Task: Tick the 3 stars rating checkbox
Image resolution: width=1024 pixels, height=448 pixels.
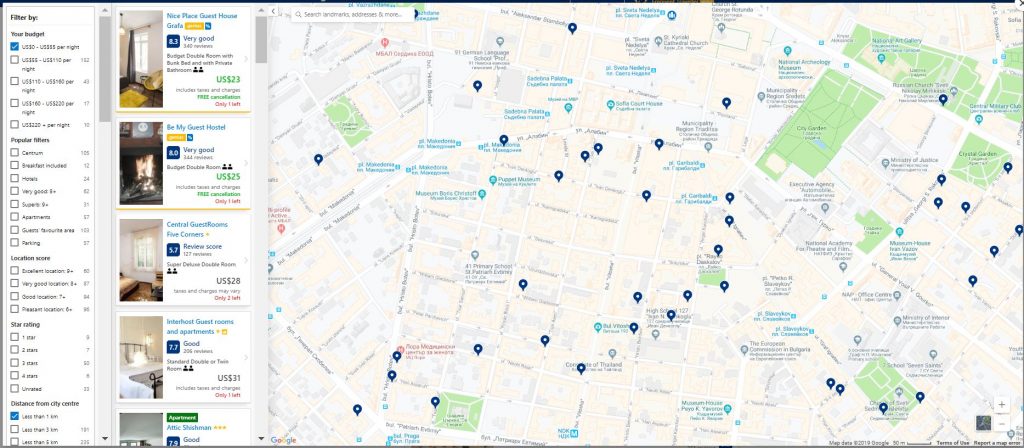Action: point(15,363)
